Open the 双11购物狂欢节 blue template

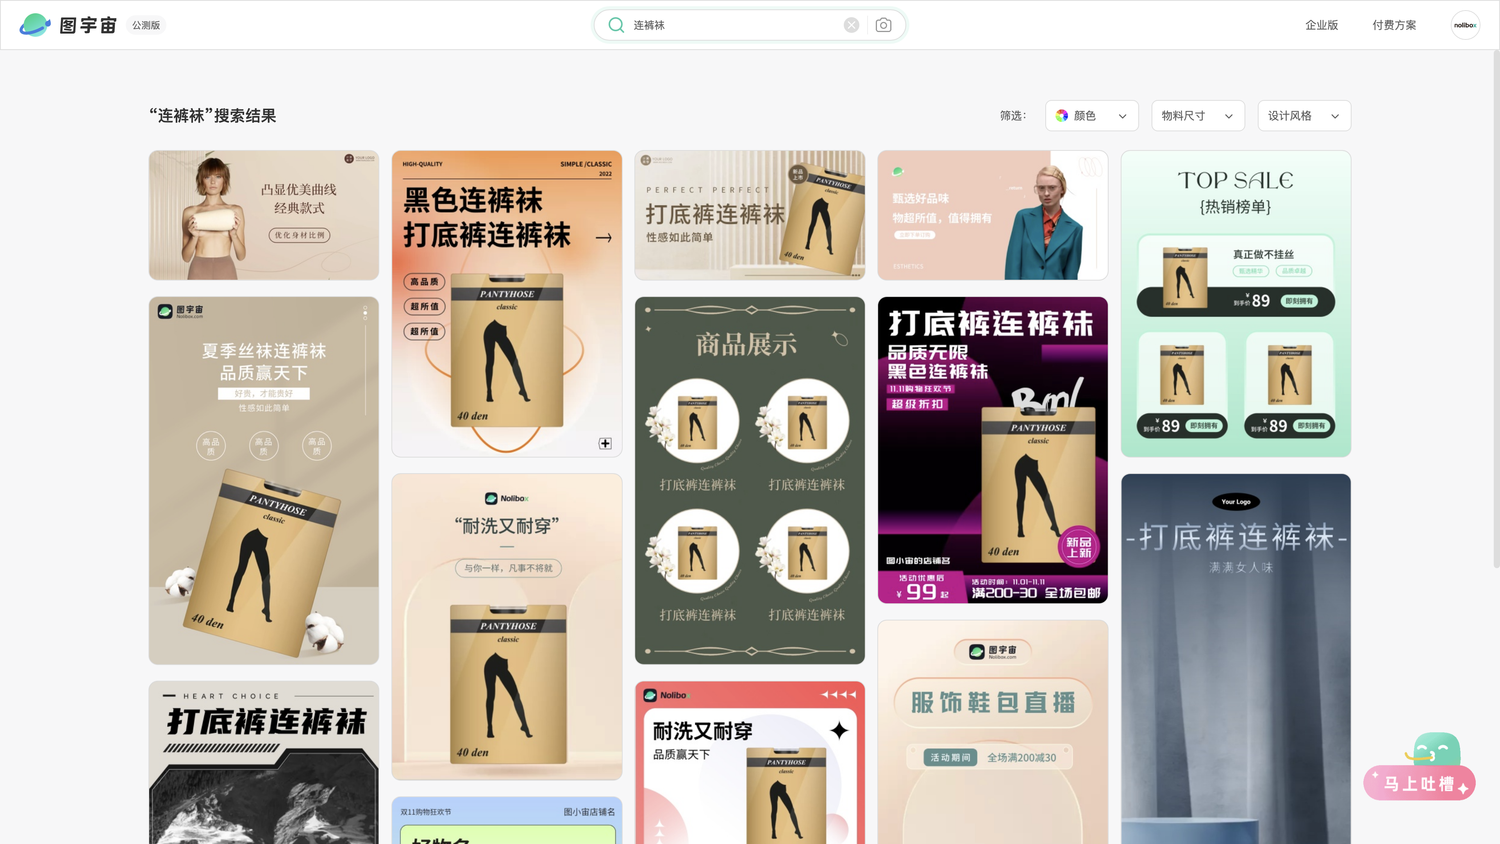507,820
